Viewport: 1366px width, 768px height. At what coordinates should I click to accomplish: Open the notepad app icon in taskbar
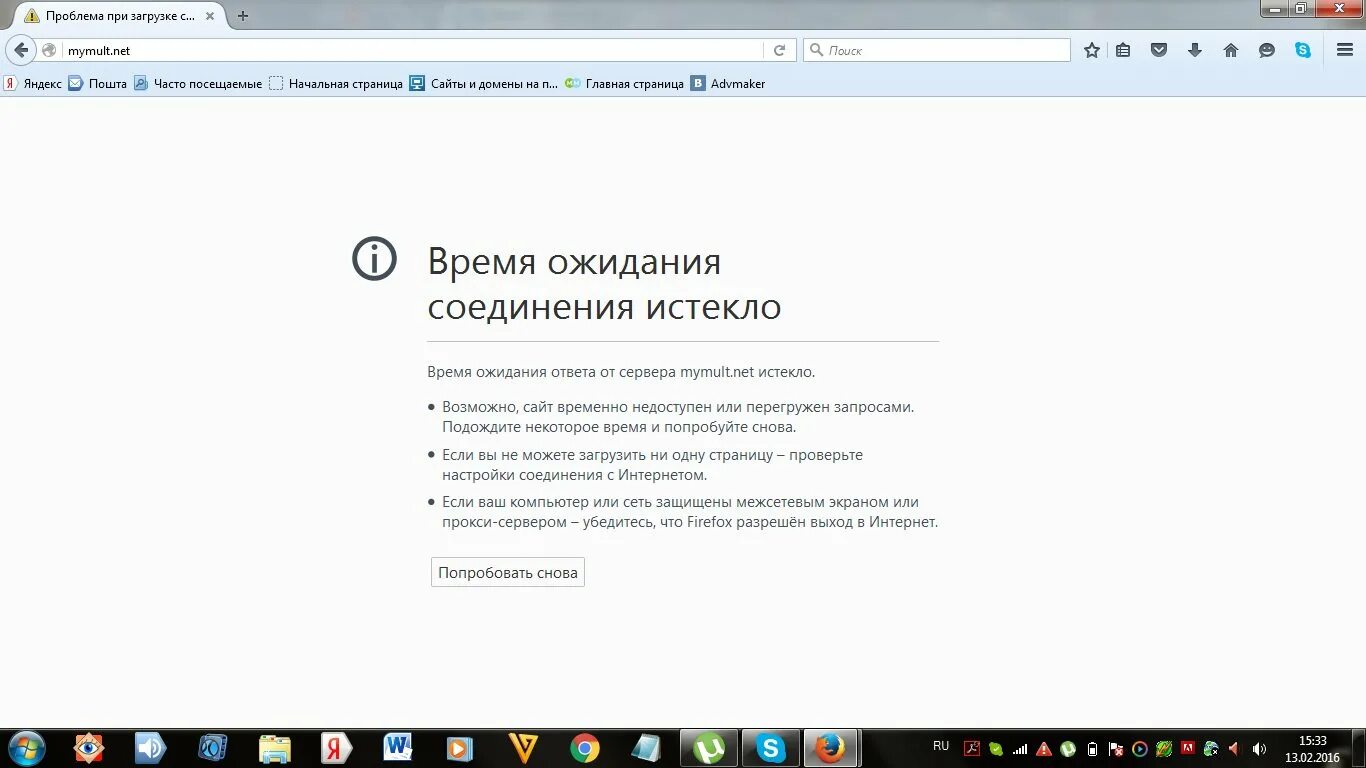(646, 748)
